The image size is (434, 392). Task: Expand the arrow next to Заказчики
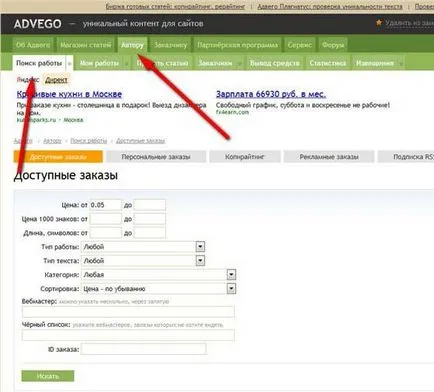tap(240, 63)
